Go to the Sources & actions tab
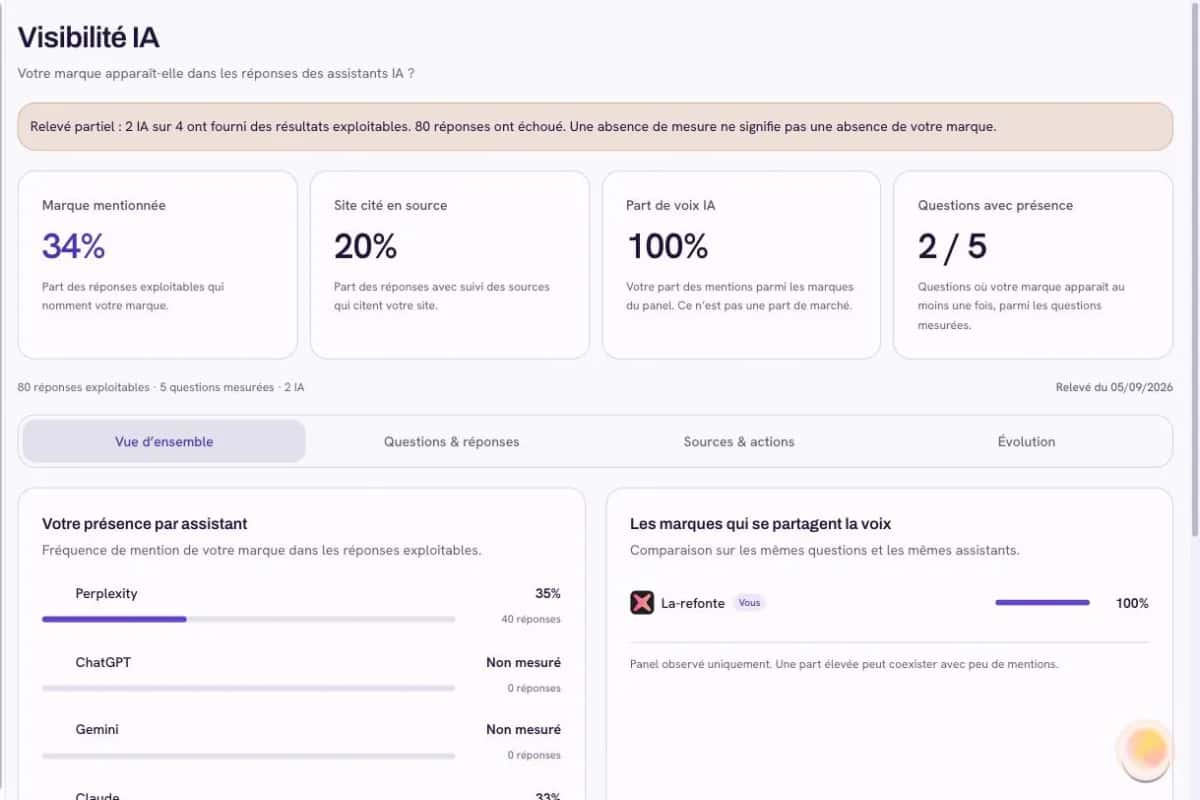Image resolution: width=1200 pixels, height=800 pixels. pos(739,441)
